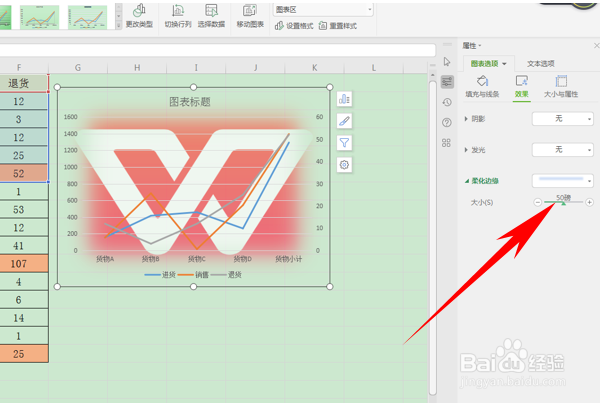Open the apps grid icon in side strip
The height and width of the screenshot is (403, 600).
[x=447, y=143]
